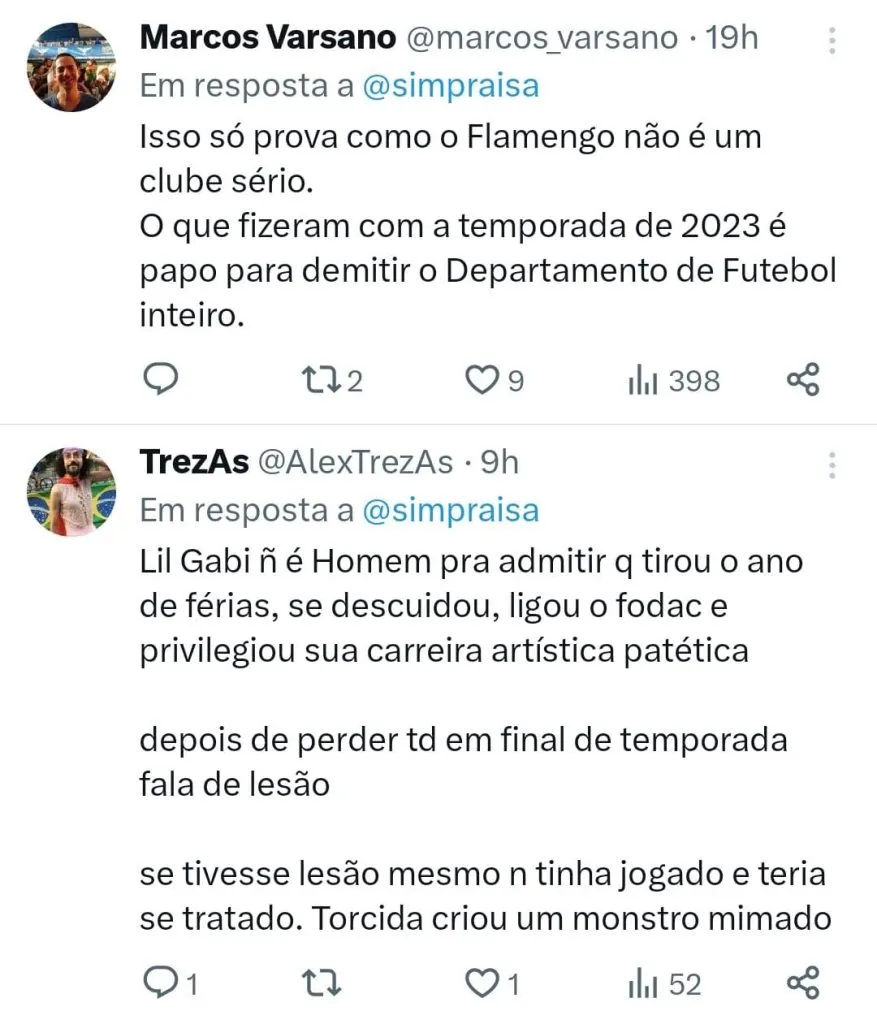
Task: Open Marcos Varsano's profile picture
Action: pyautogui.click(x=71, y=66)
